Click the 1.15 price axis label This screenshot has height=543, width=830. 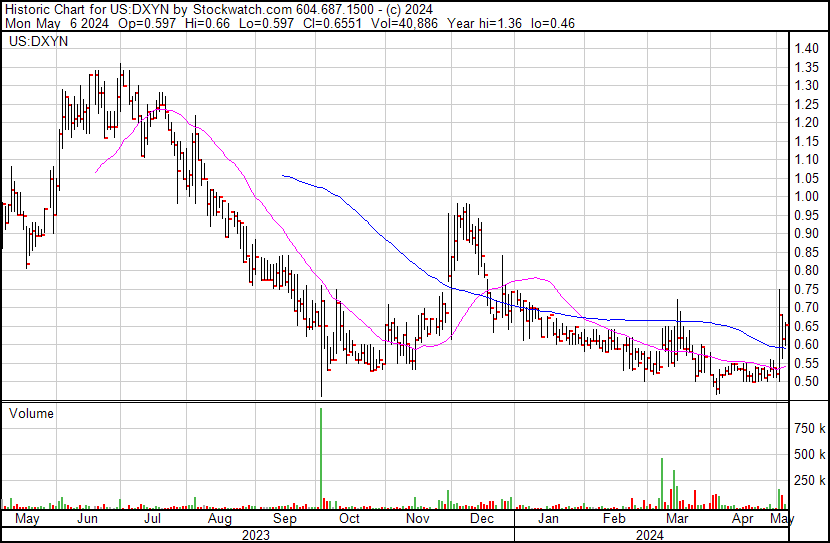[x=807, y=141]
